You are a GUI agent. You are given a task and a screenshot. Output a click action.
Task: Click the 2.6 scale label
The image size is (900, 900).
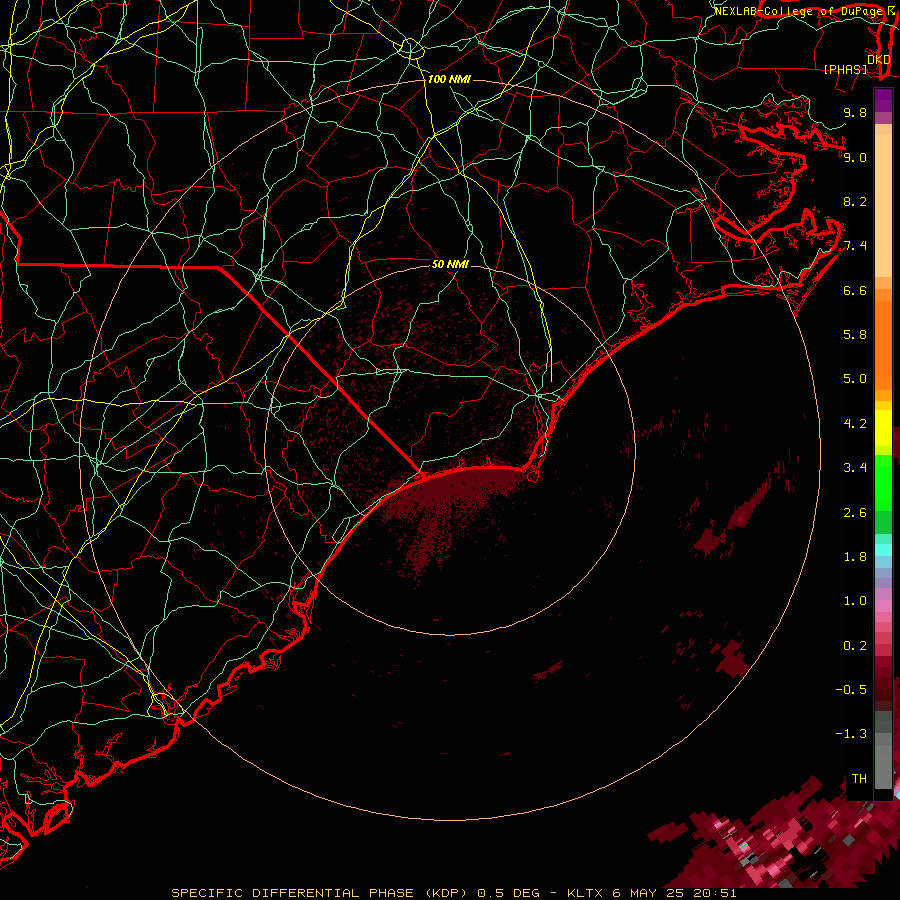coord(855,513)
